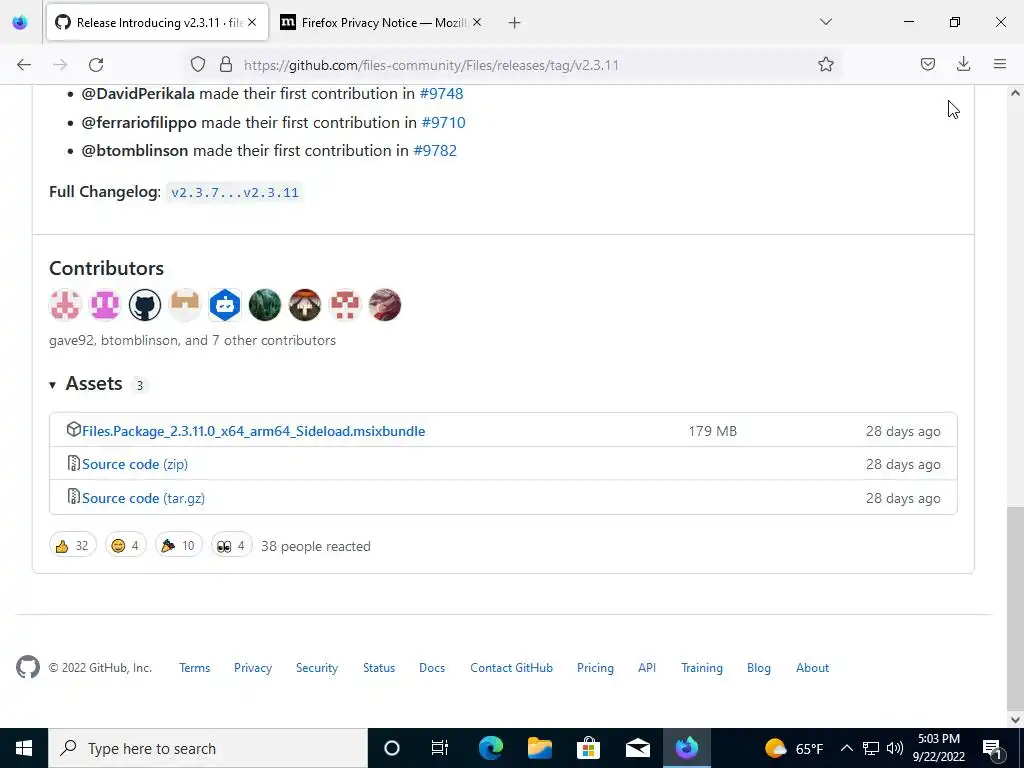The width and height of the screenshot is (1024, 768).
Task: List all tabs with the dropdown arrow
Action: pos(825,22)
